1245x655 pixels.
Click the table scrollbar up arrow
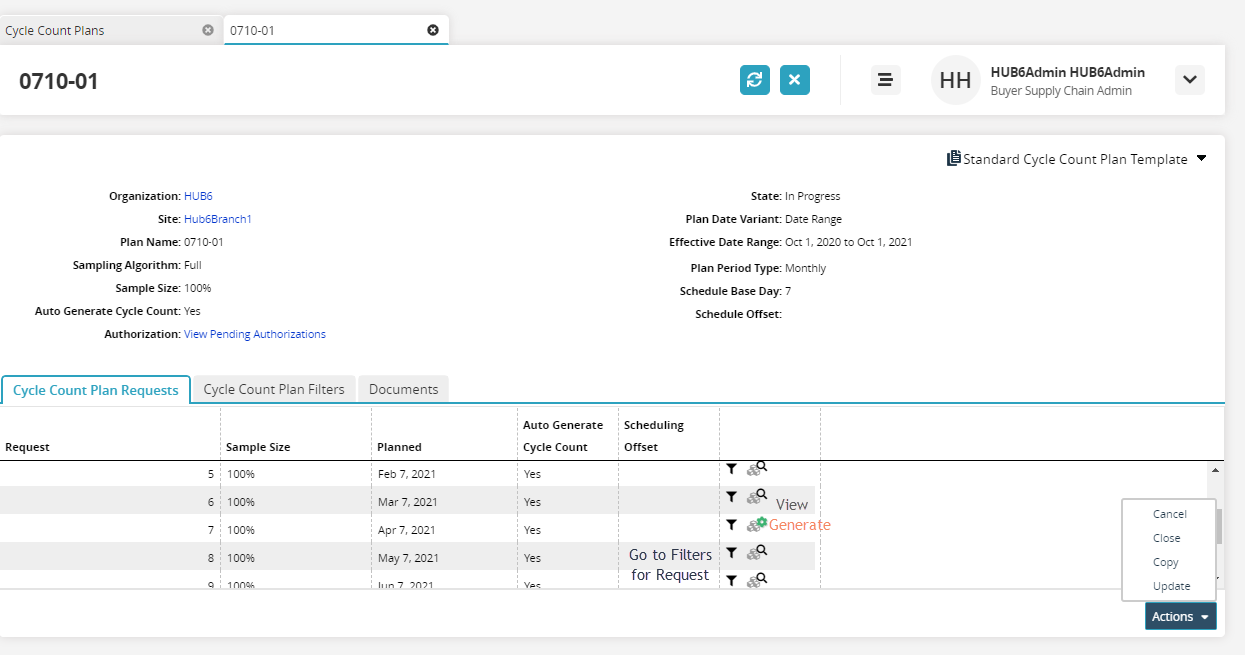click(1216, 470)
